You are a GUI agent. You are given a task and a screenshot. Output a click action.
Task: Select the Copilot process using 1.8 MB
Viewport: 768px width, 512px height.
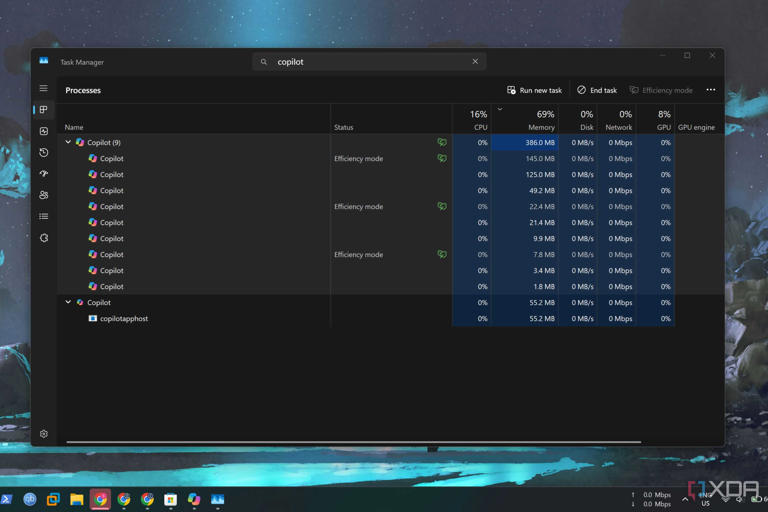[391, 287]
